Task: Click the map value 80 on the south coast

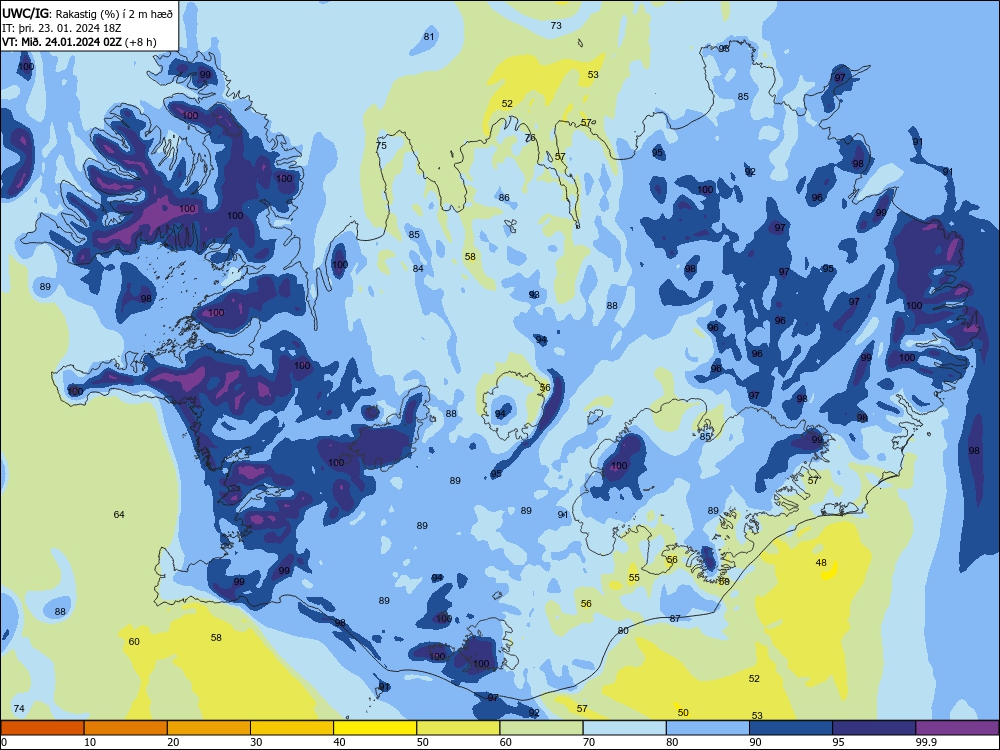Action: pos(623,631)
